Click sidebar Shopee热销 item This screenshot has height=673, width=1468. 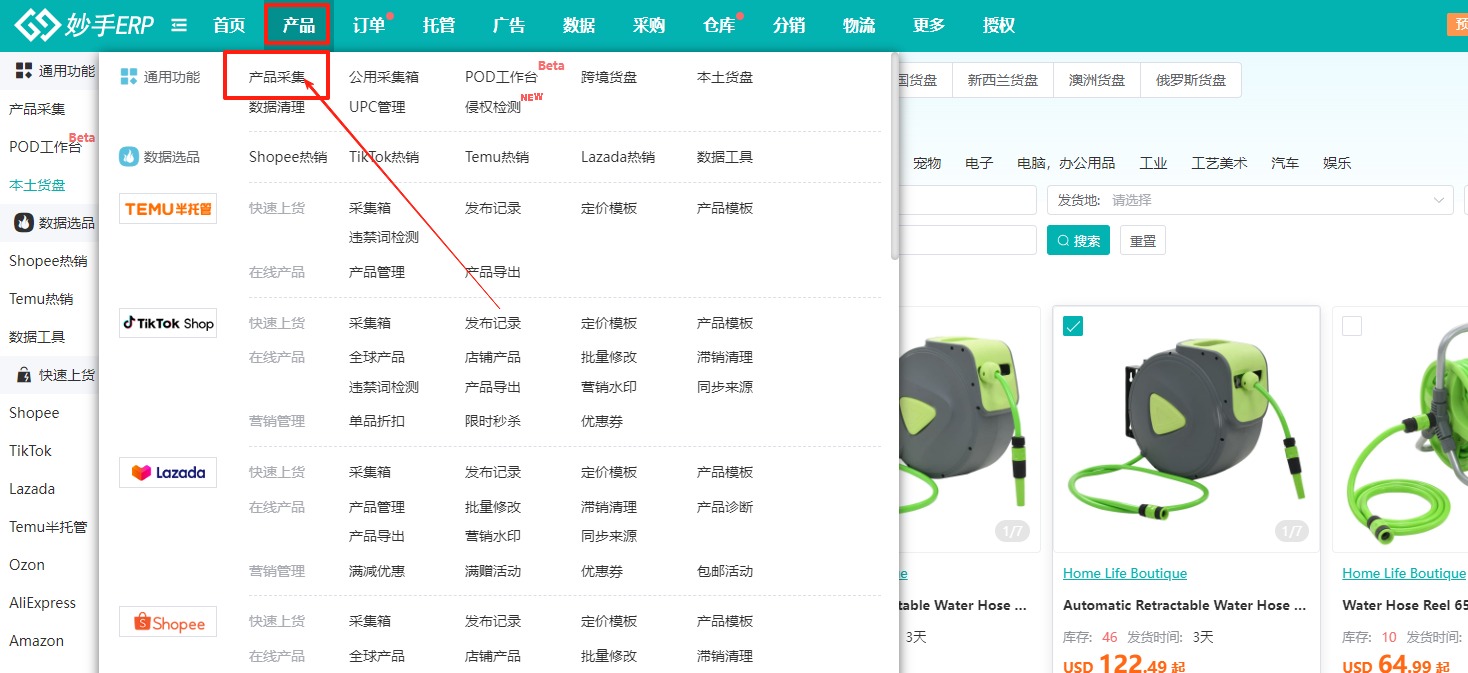tap(48, 261)
